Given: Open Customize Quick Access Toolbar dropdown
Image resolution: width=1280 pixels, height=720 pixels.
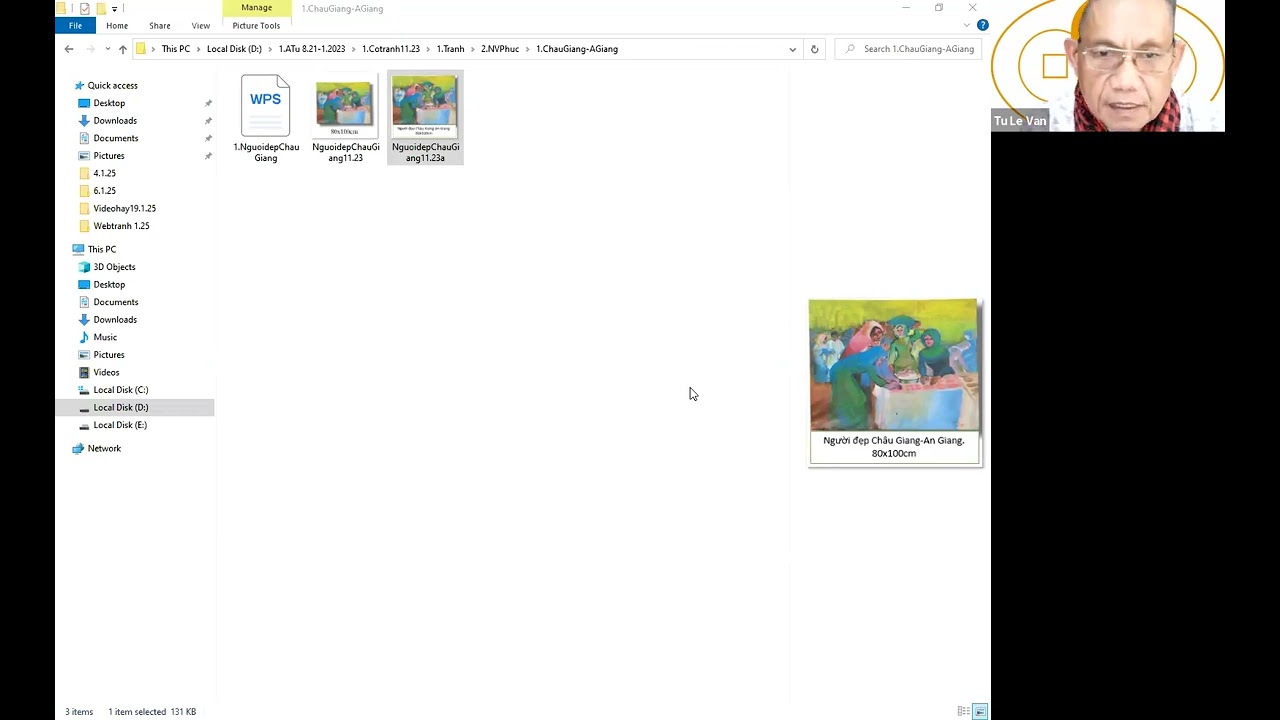Looking at the screenshot, I should (114, 9).
